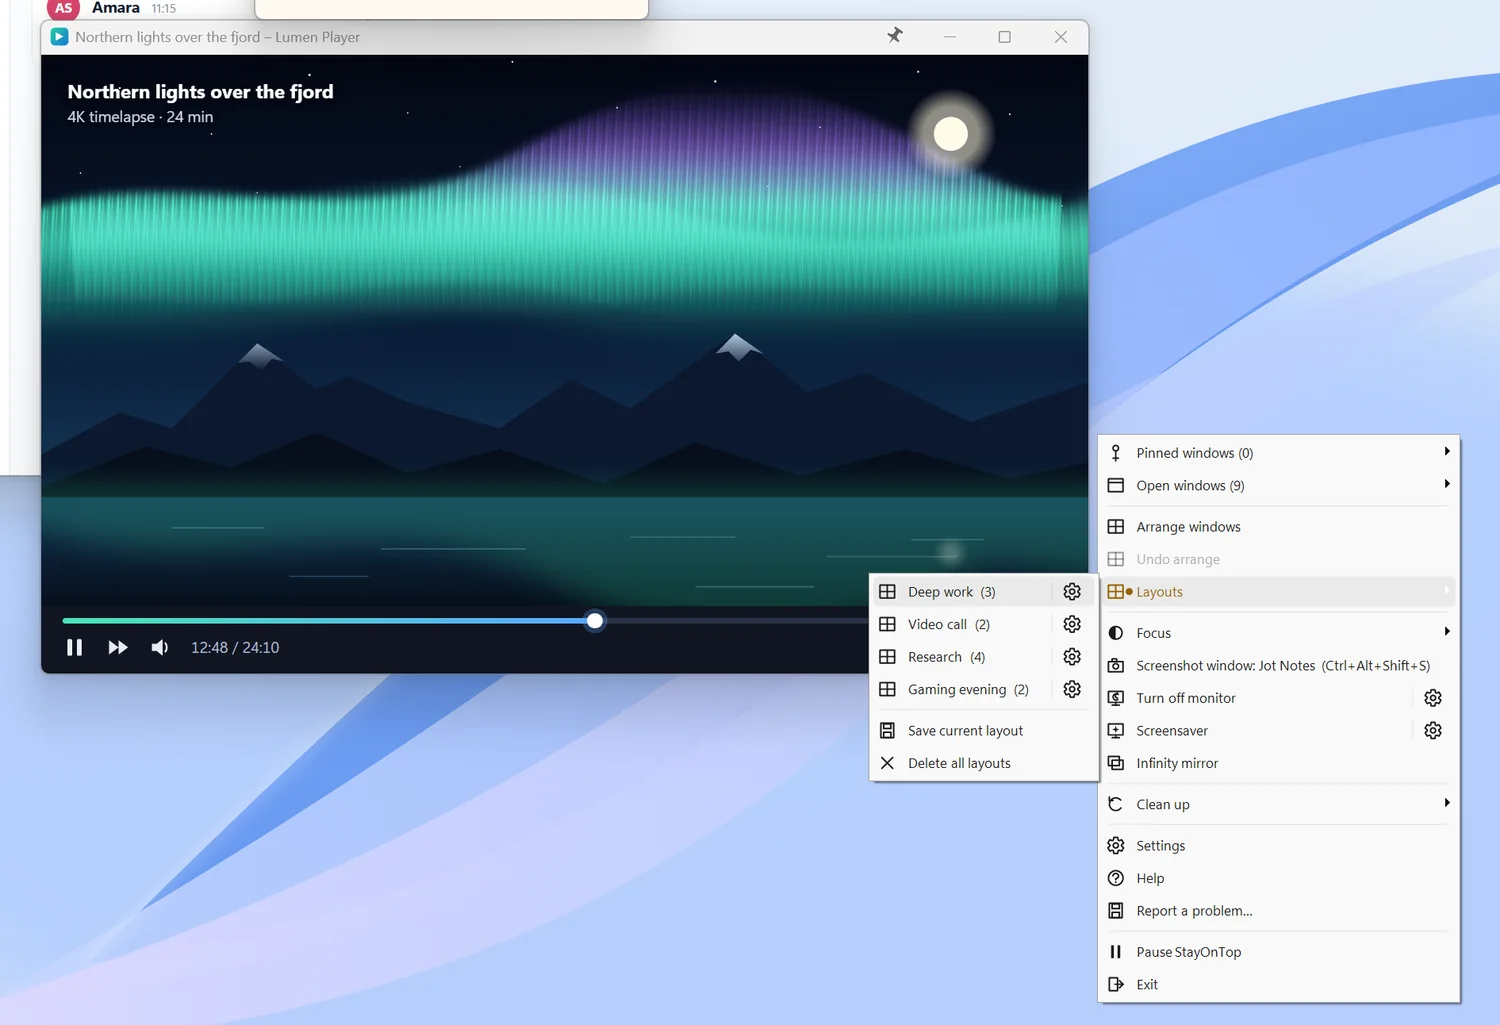1500x1025 pixels.
Task: Click the Infinity mirror icon
Action: [x=1116, y=763]
